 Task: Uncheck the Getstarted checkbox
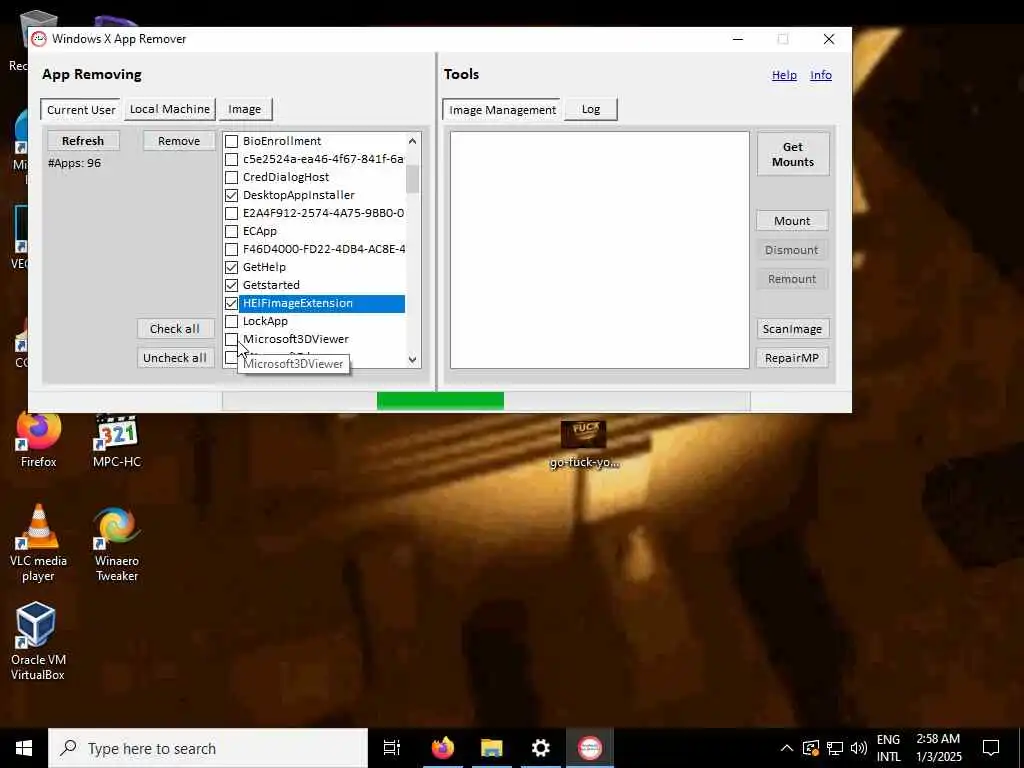pos(231,285)
